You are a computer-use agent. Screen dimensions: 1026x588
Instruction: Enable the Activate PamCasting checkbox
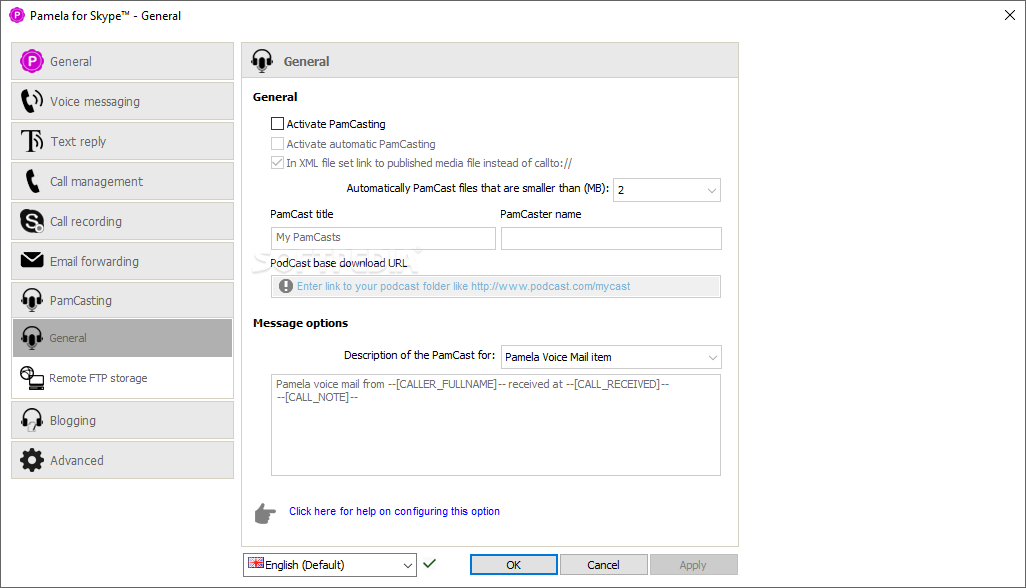pyautogui.click(x=277, y=124)
